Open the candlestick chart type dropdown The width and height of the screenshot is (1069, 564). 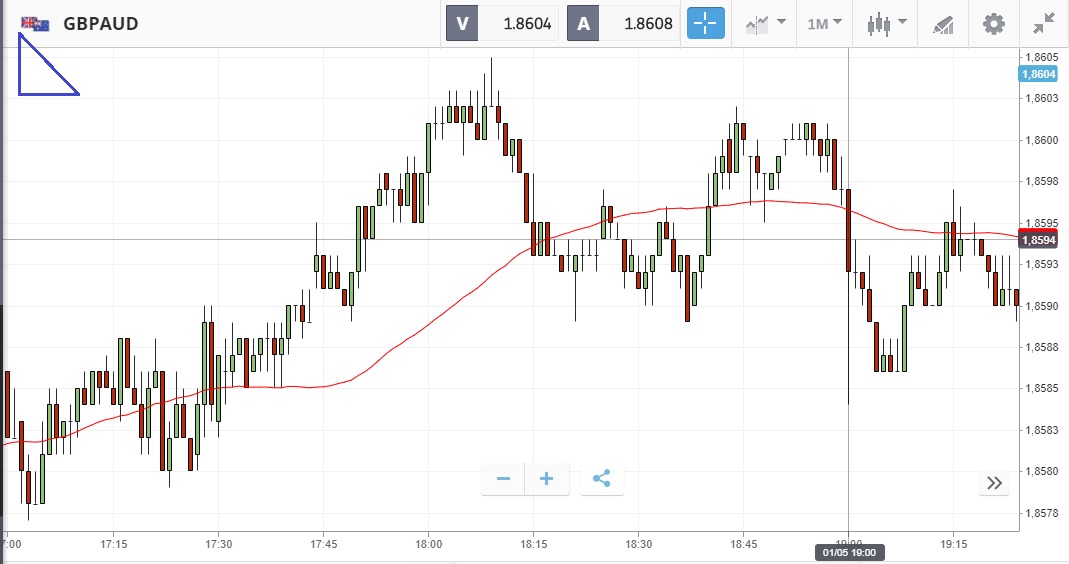point(885,24)
